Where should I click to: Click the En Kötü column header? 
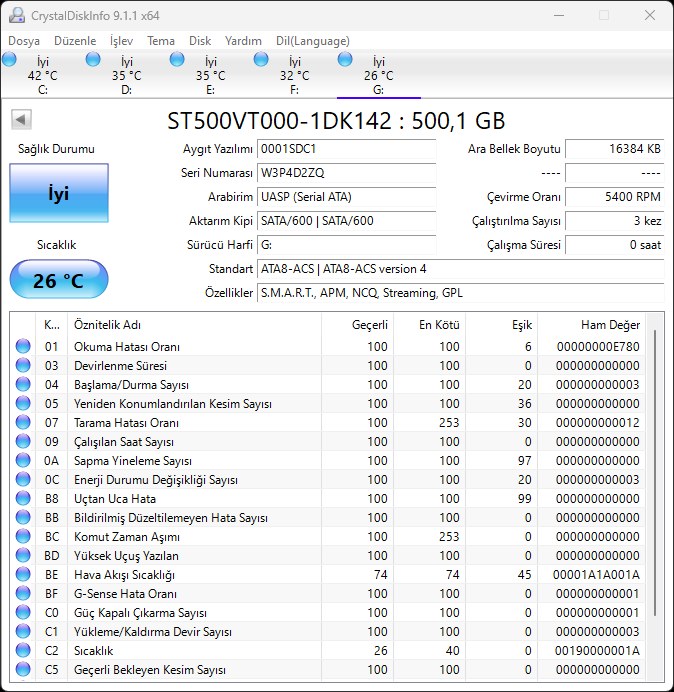(429, 325)
